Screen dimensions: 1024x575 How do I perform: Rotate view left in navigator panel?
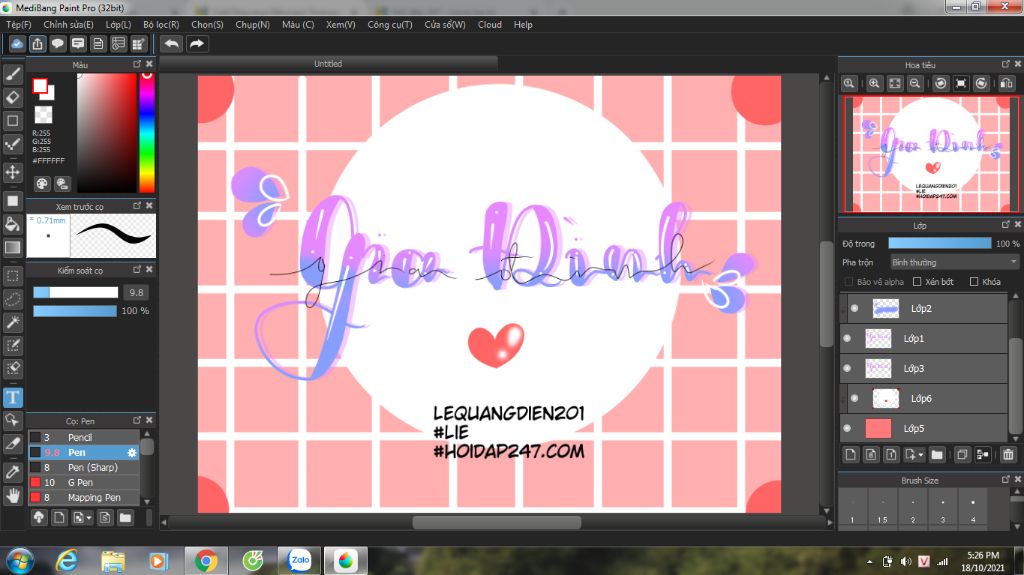tap(940, 84)
